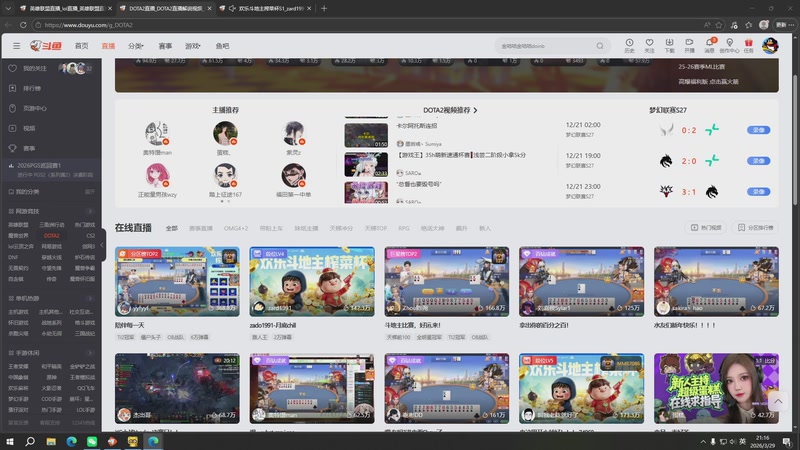The height and width of the screenshot is (450, 800).
Task: Click the browser refresh button
Action: pos(23,24)
